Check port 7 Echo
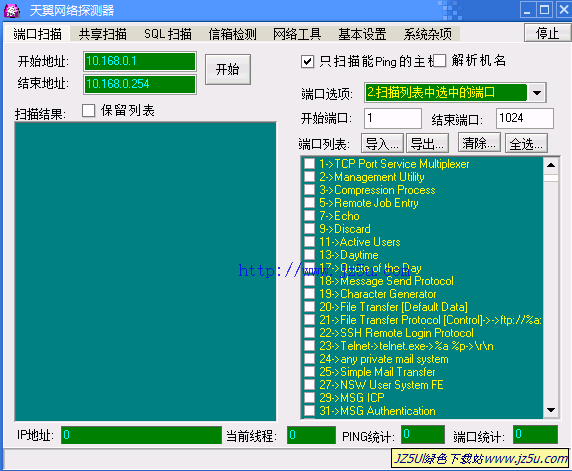This screenshot has width=572, height=471. pos(309,216)
